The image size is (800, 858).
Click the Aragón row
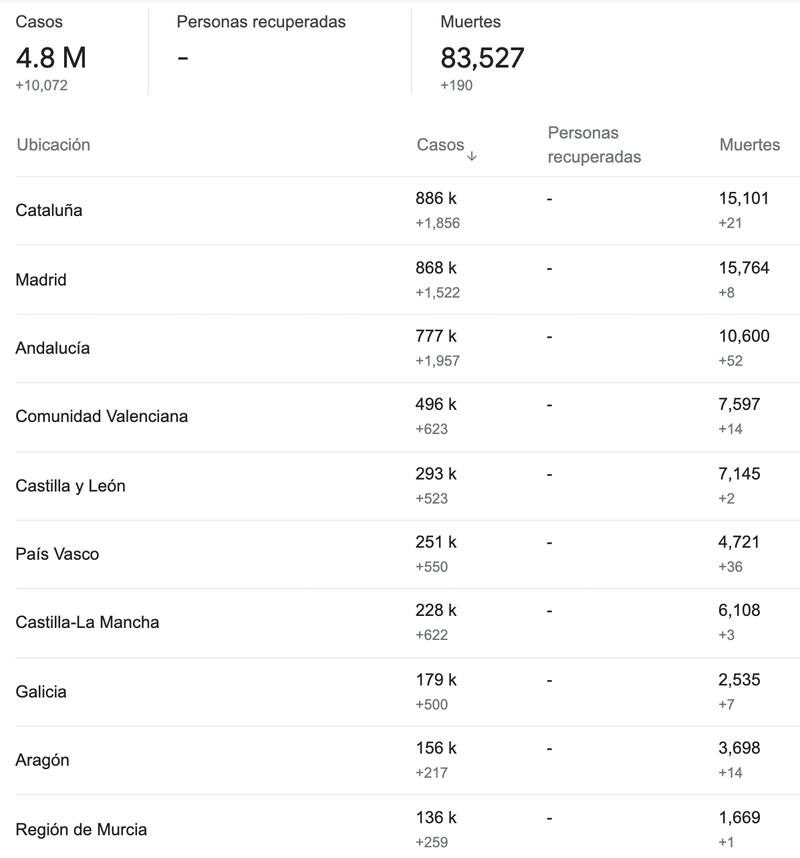(x=43, y=760)
